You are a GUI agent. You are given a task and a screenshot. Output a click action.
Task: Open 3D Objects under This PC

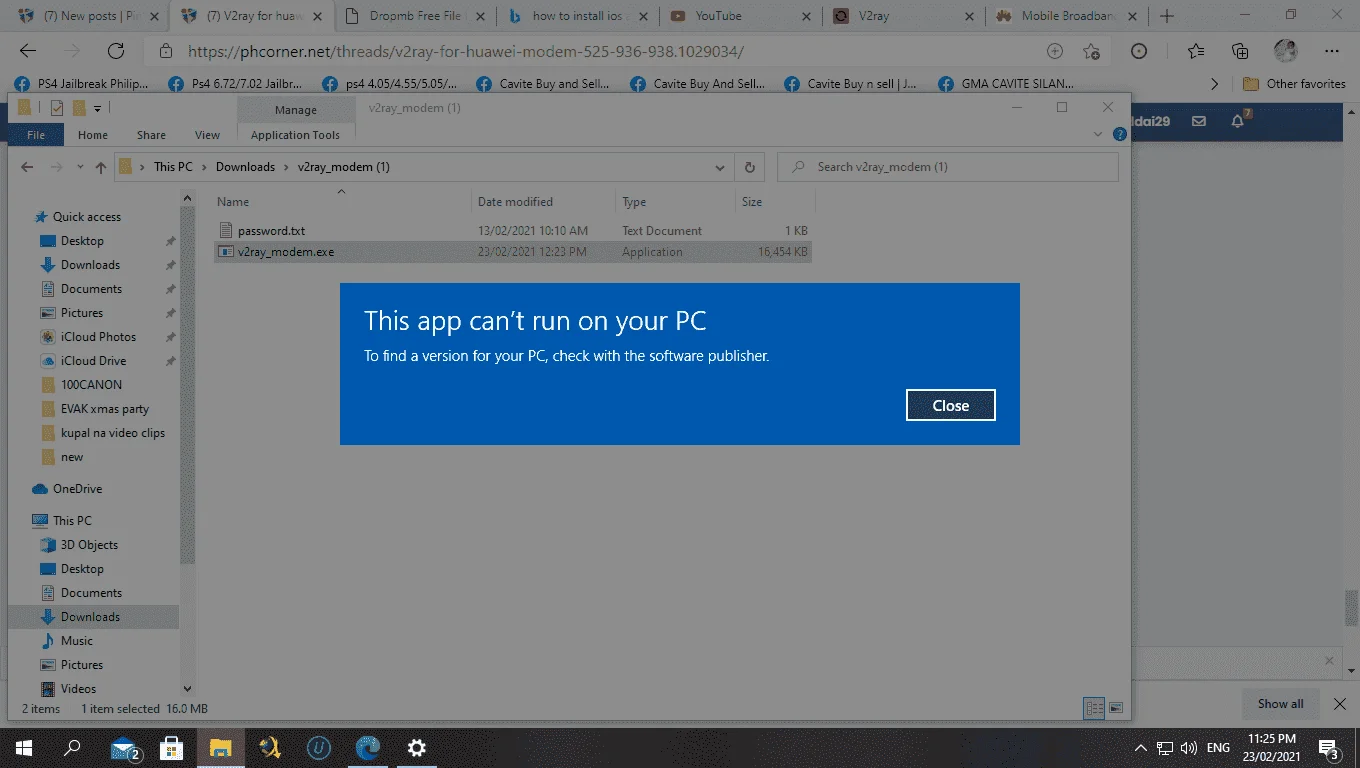(89, 545)
